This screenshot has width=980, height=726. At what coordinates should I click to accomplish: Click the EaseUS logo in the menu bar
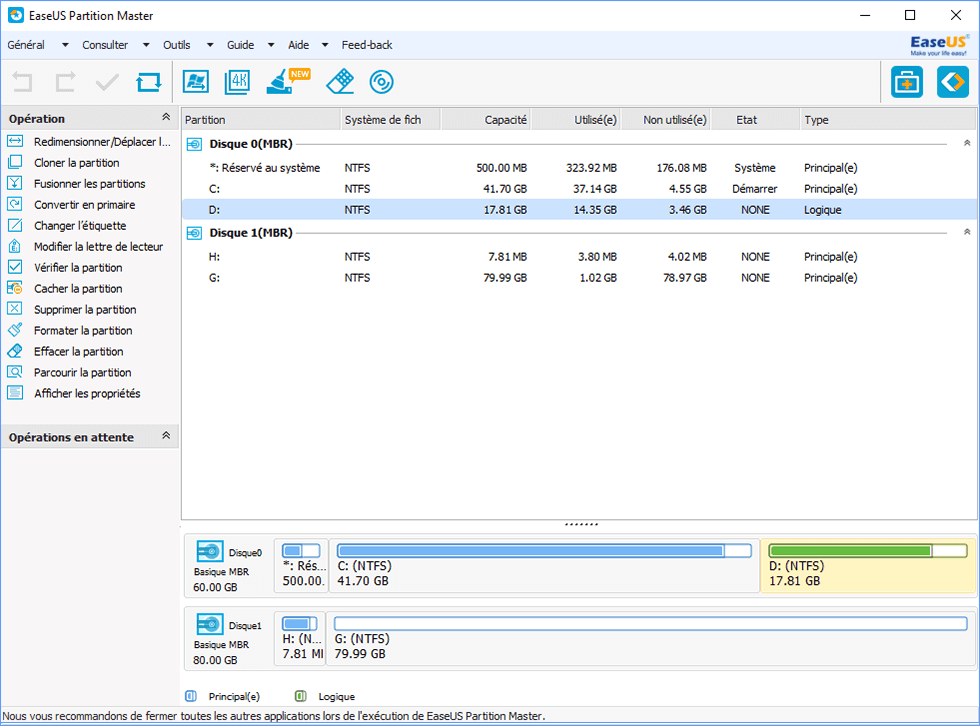click(939, 45)
